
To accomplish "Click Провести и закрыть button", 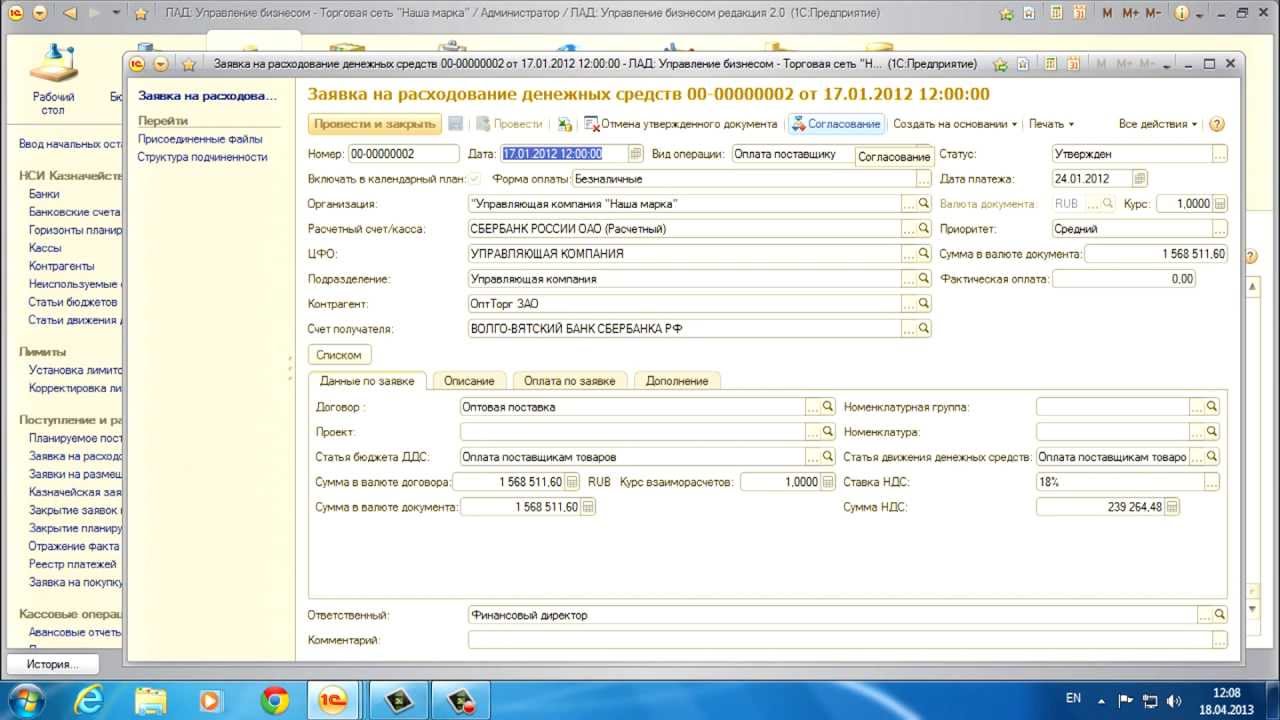I will tap(375, 124).
